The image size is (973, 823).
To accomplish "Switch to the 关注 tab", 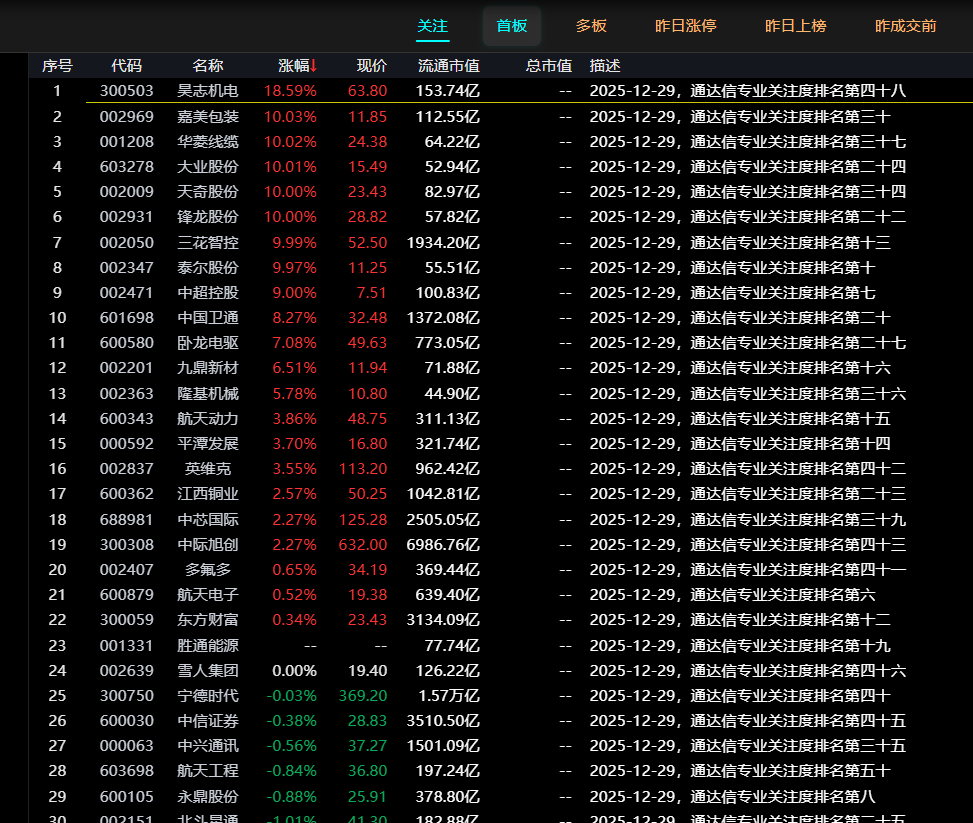I will [x=432, y=26].
